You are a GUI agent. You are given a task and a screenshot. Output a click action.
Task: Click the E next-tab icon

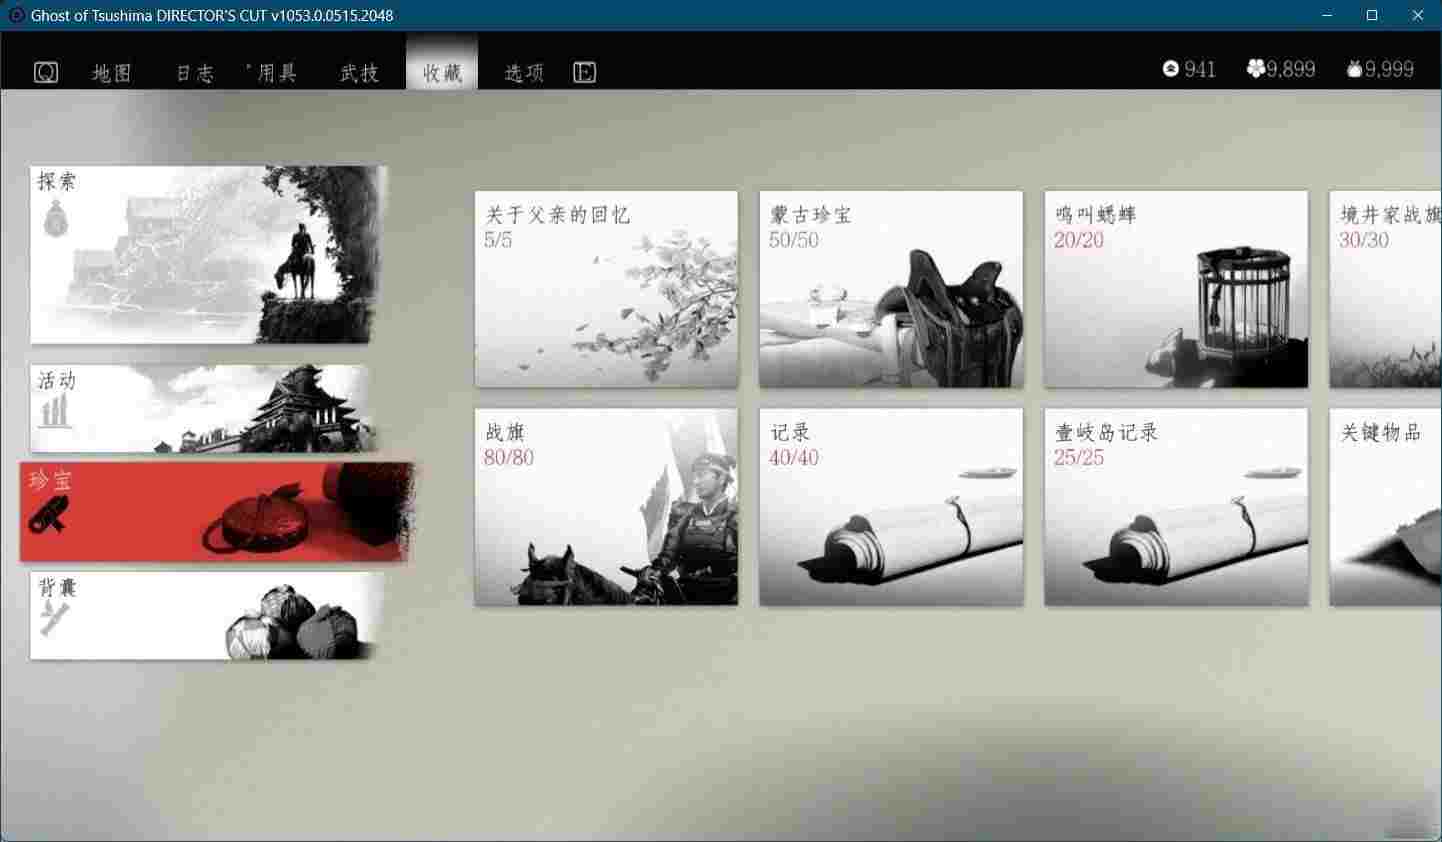tap(585, 72)
